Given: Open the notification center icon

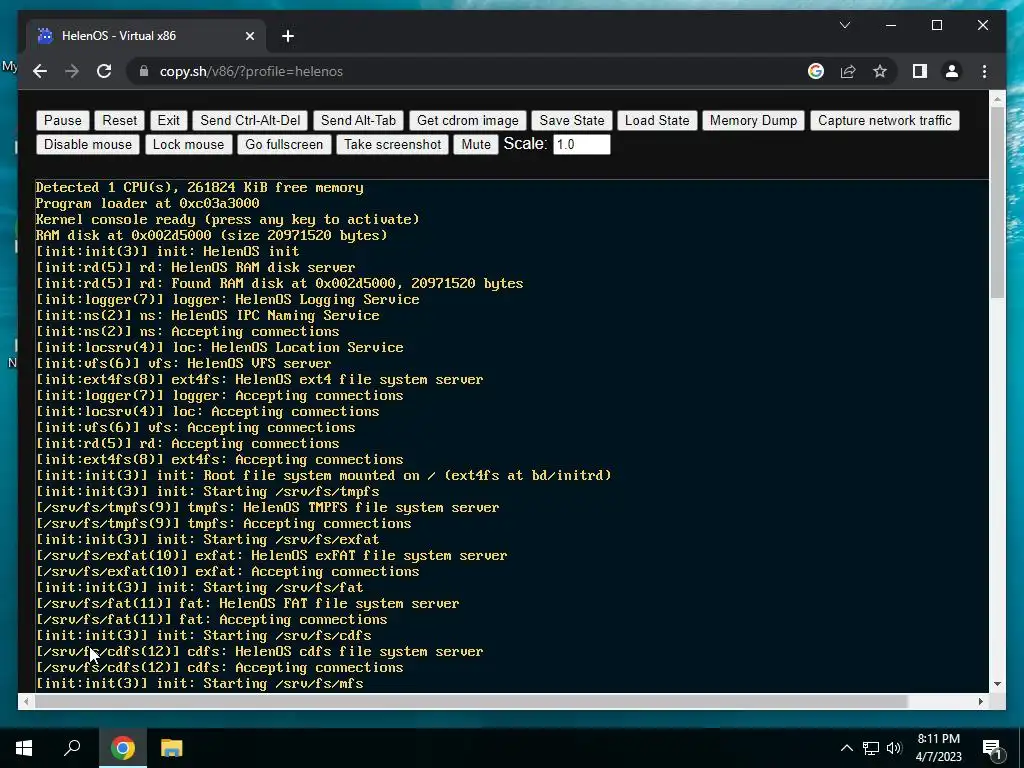Looking at the screenshot, I should (992, 748).
